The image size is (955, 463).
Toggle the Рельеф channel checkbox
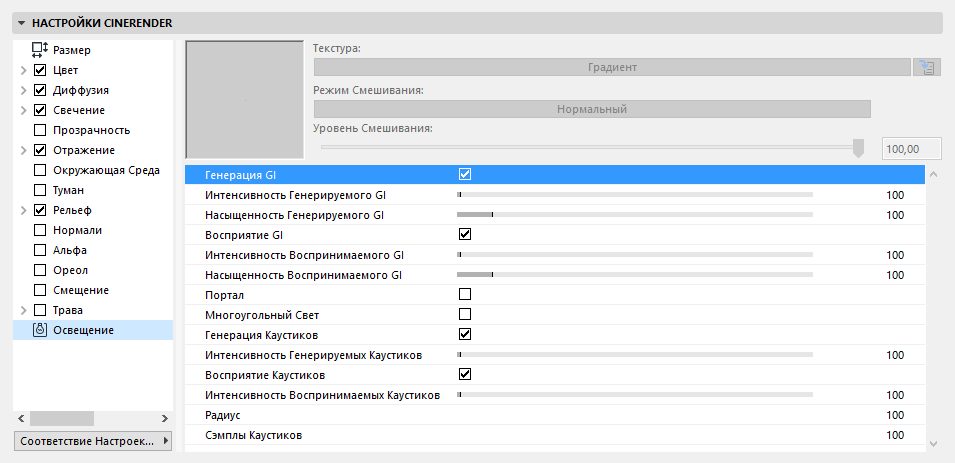[40, 210]
